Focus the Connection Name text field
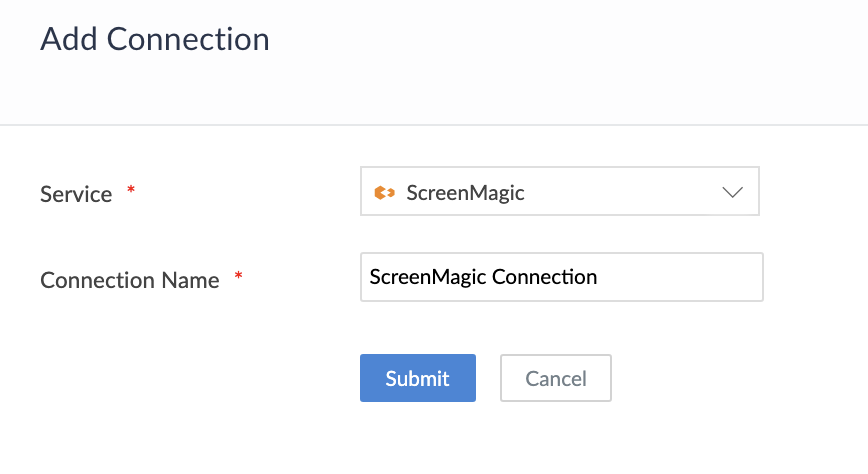Viewport: 868px width, 474px height. pyautogui.click(x=561, y=277)
